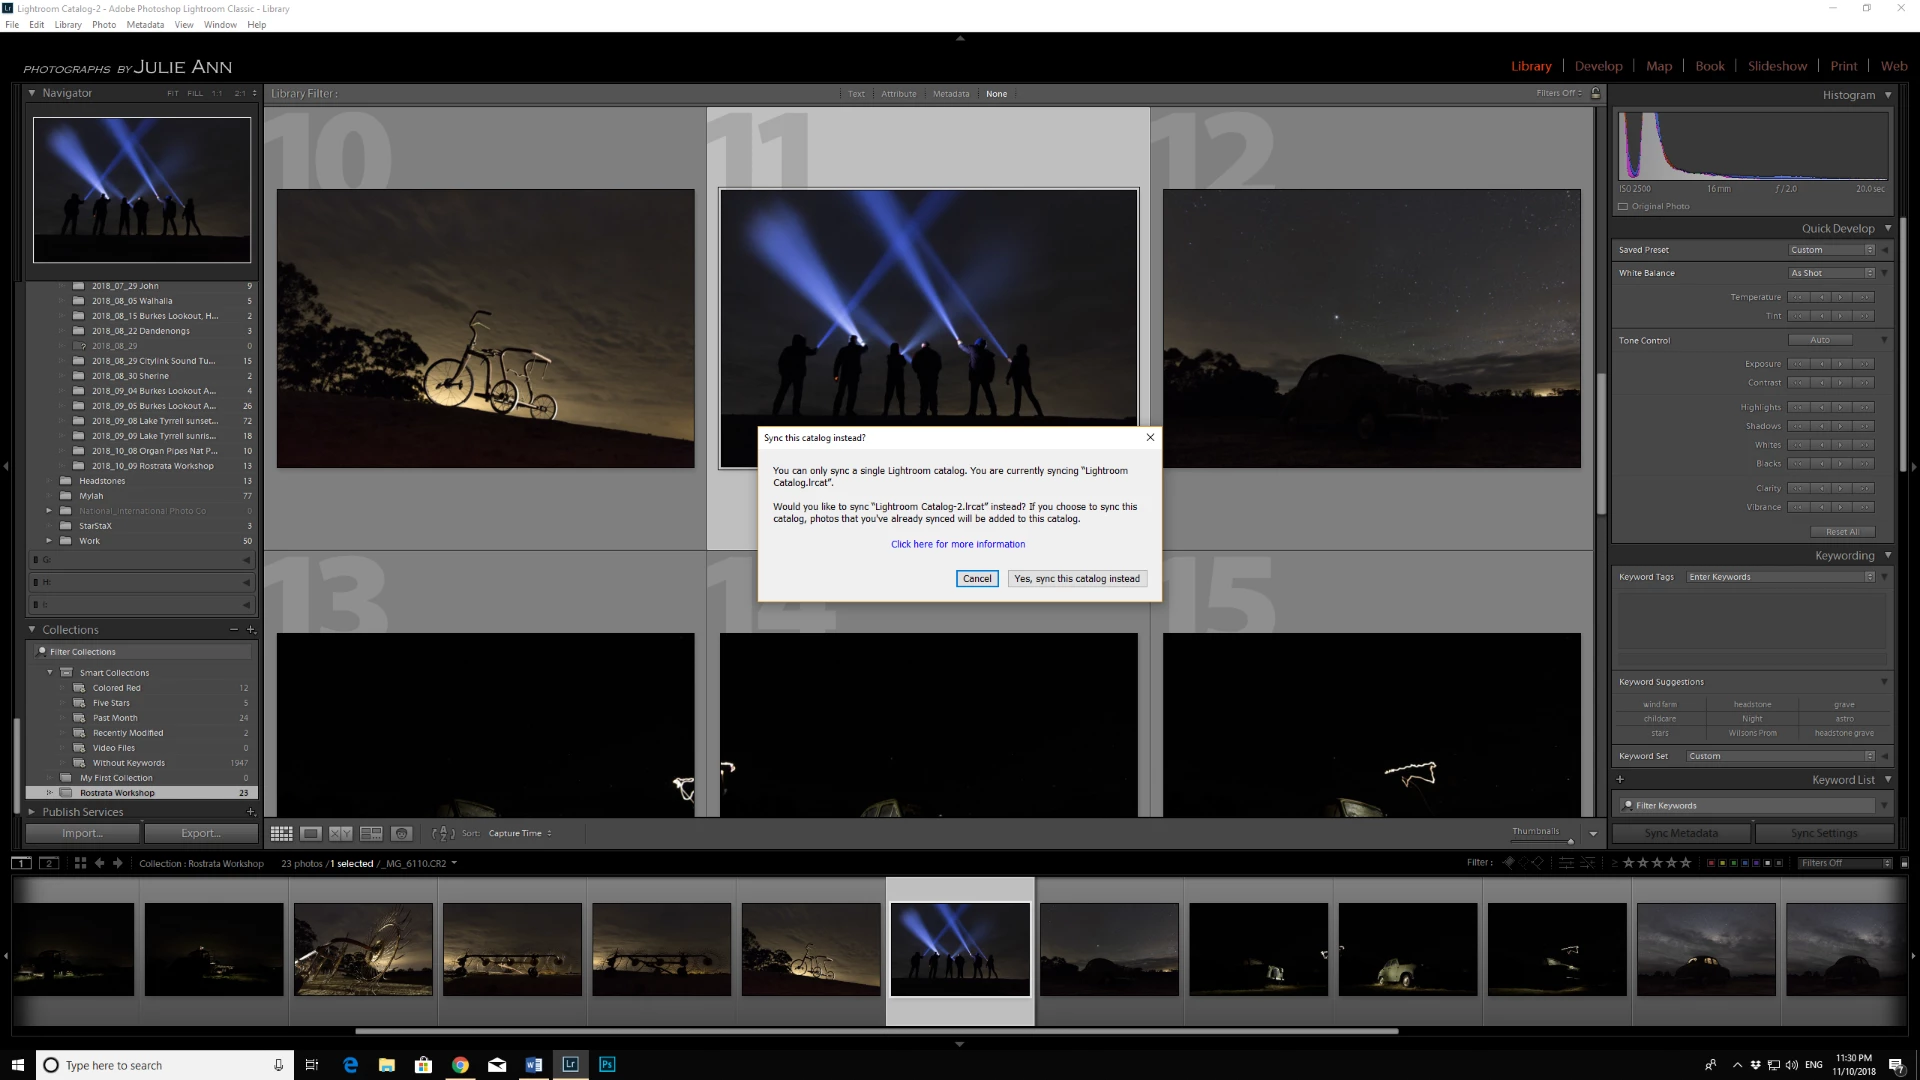Open Compare view (XY) icon

tap(341, 833)
